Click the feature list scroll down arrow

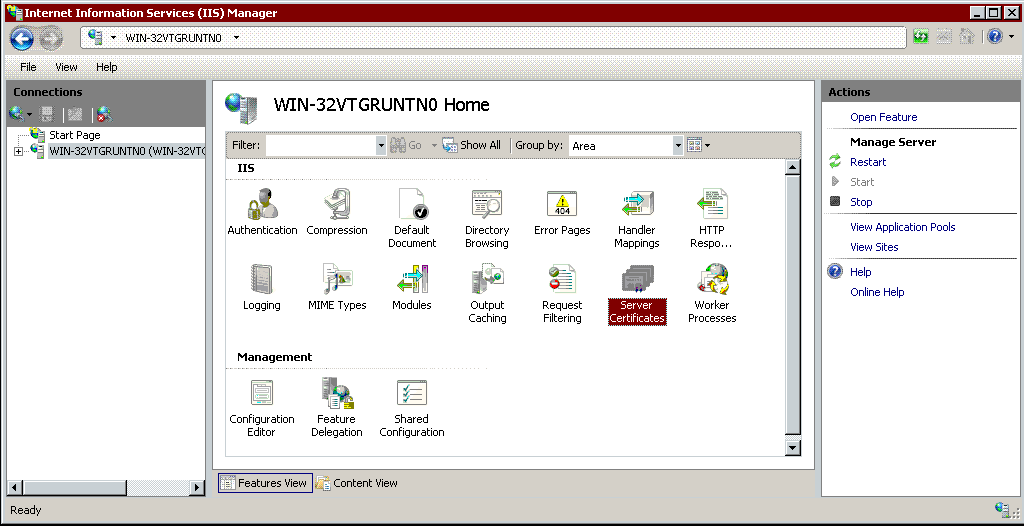793,448
